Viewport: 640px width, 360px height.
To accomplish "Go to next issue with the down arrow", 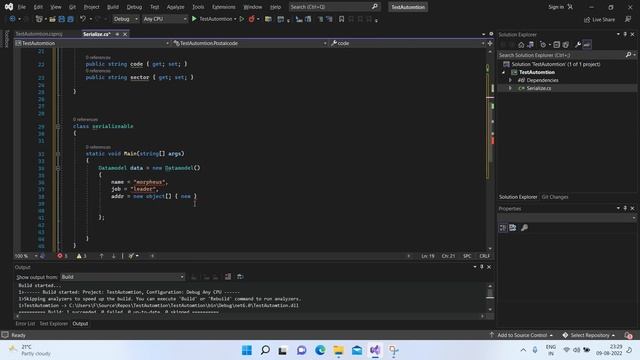I will pyautogui.click(x=113, y=256).
